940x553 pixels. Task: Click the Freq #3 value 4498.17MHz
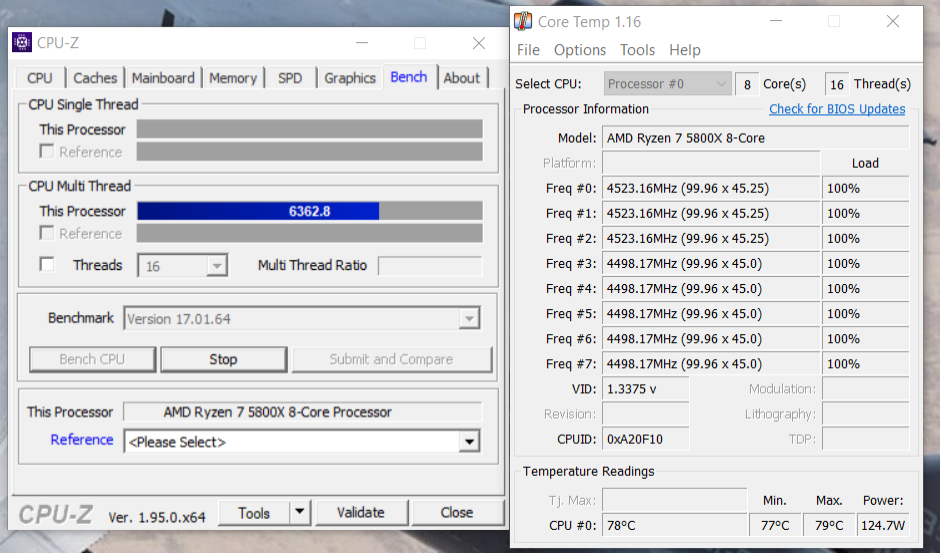(x=711, y=264)
